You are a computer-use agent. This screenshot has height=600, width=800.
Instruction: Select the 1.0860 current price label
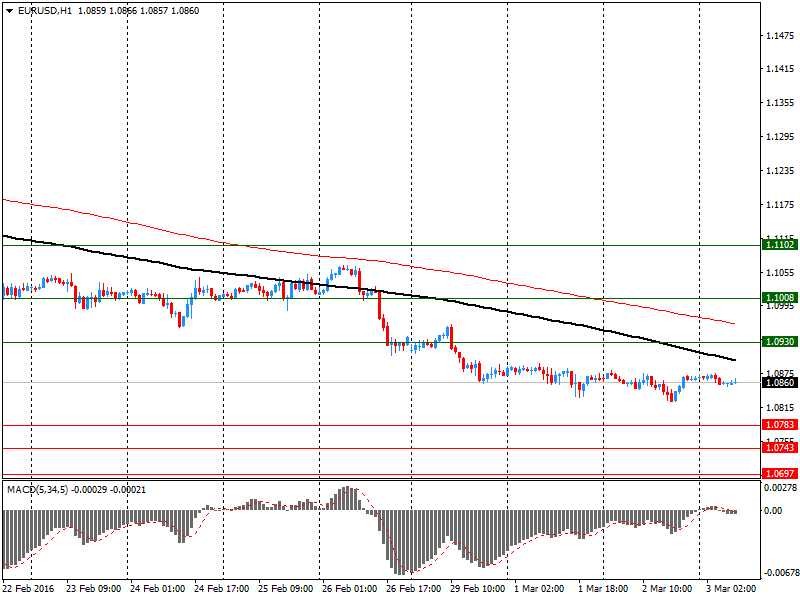(x=780, y=382)
